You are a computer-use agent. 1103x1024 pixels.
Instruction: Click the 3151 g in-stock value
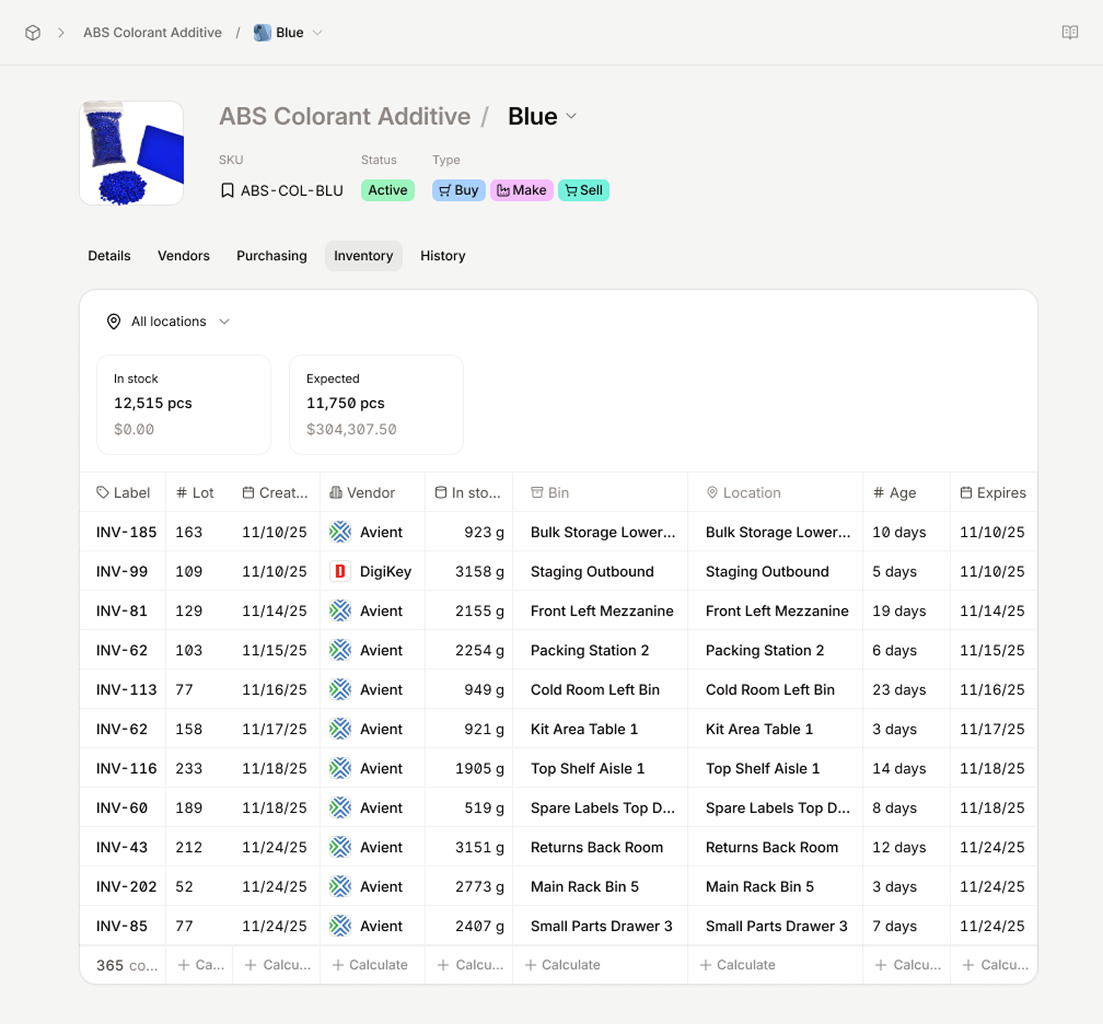(x=479, y=847)
